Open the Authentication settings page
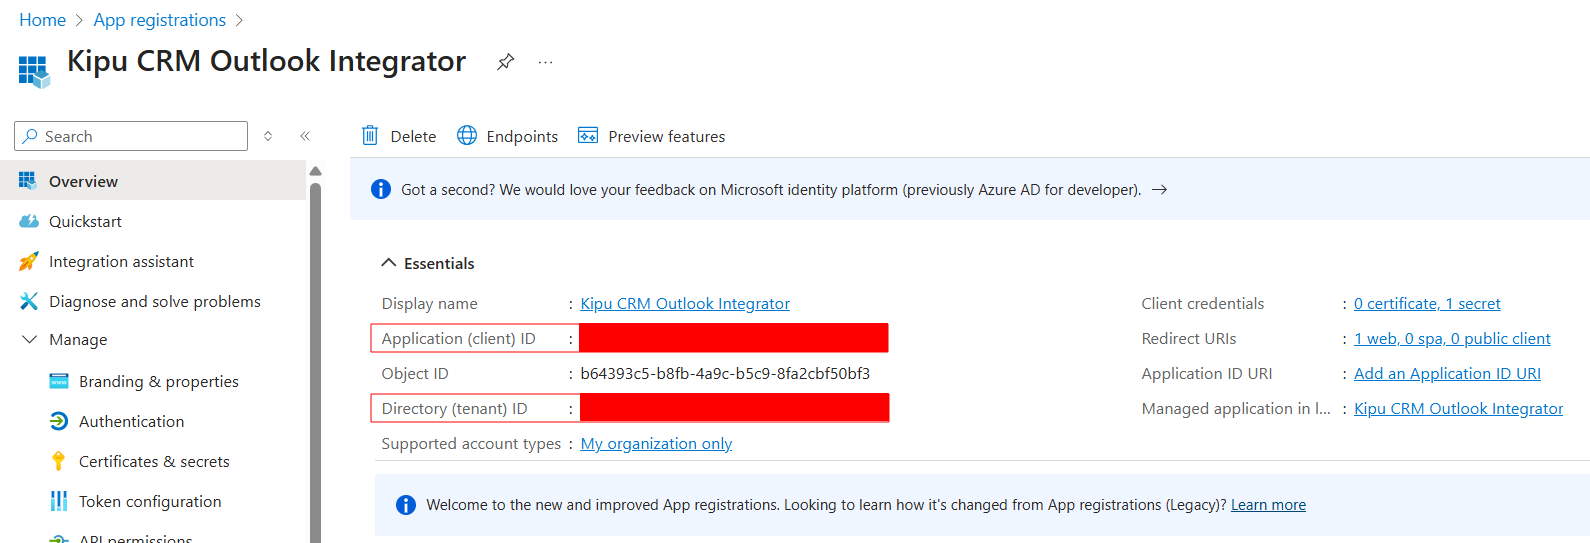Screen dimensions: 1590x543 (x=131, y=422)
